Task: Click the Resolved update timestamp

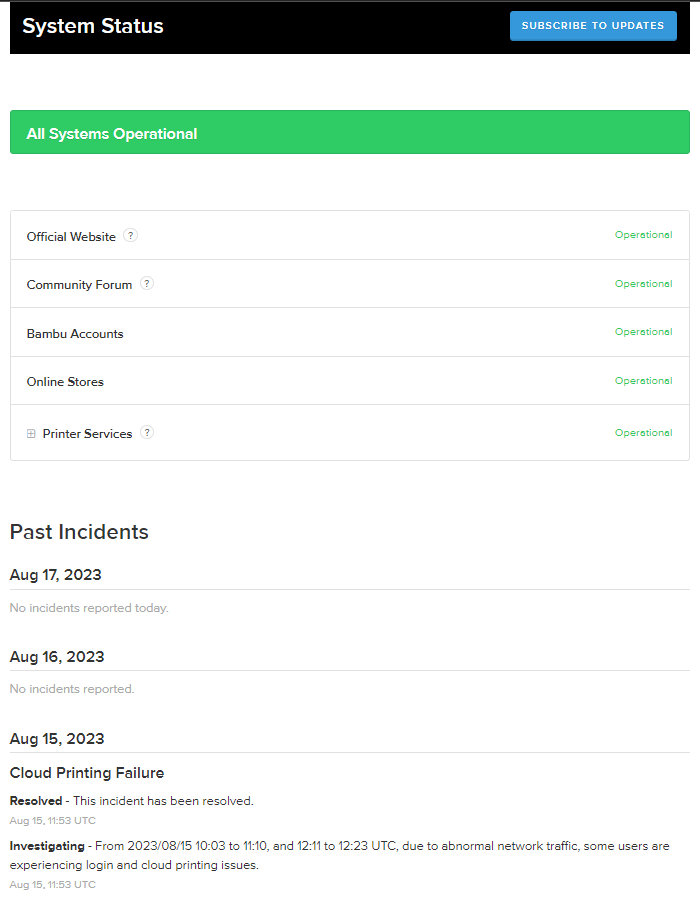Action: coord(53,820)
